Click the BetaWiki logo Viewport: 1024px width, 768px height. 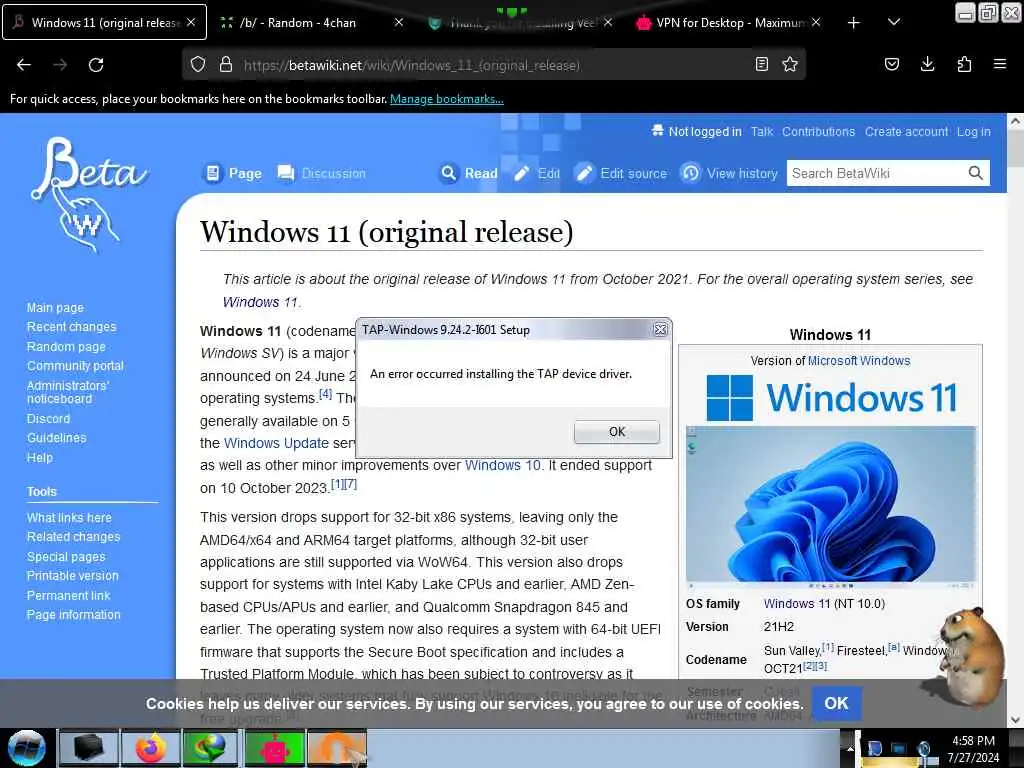(88, 195)
